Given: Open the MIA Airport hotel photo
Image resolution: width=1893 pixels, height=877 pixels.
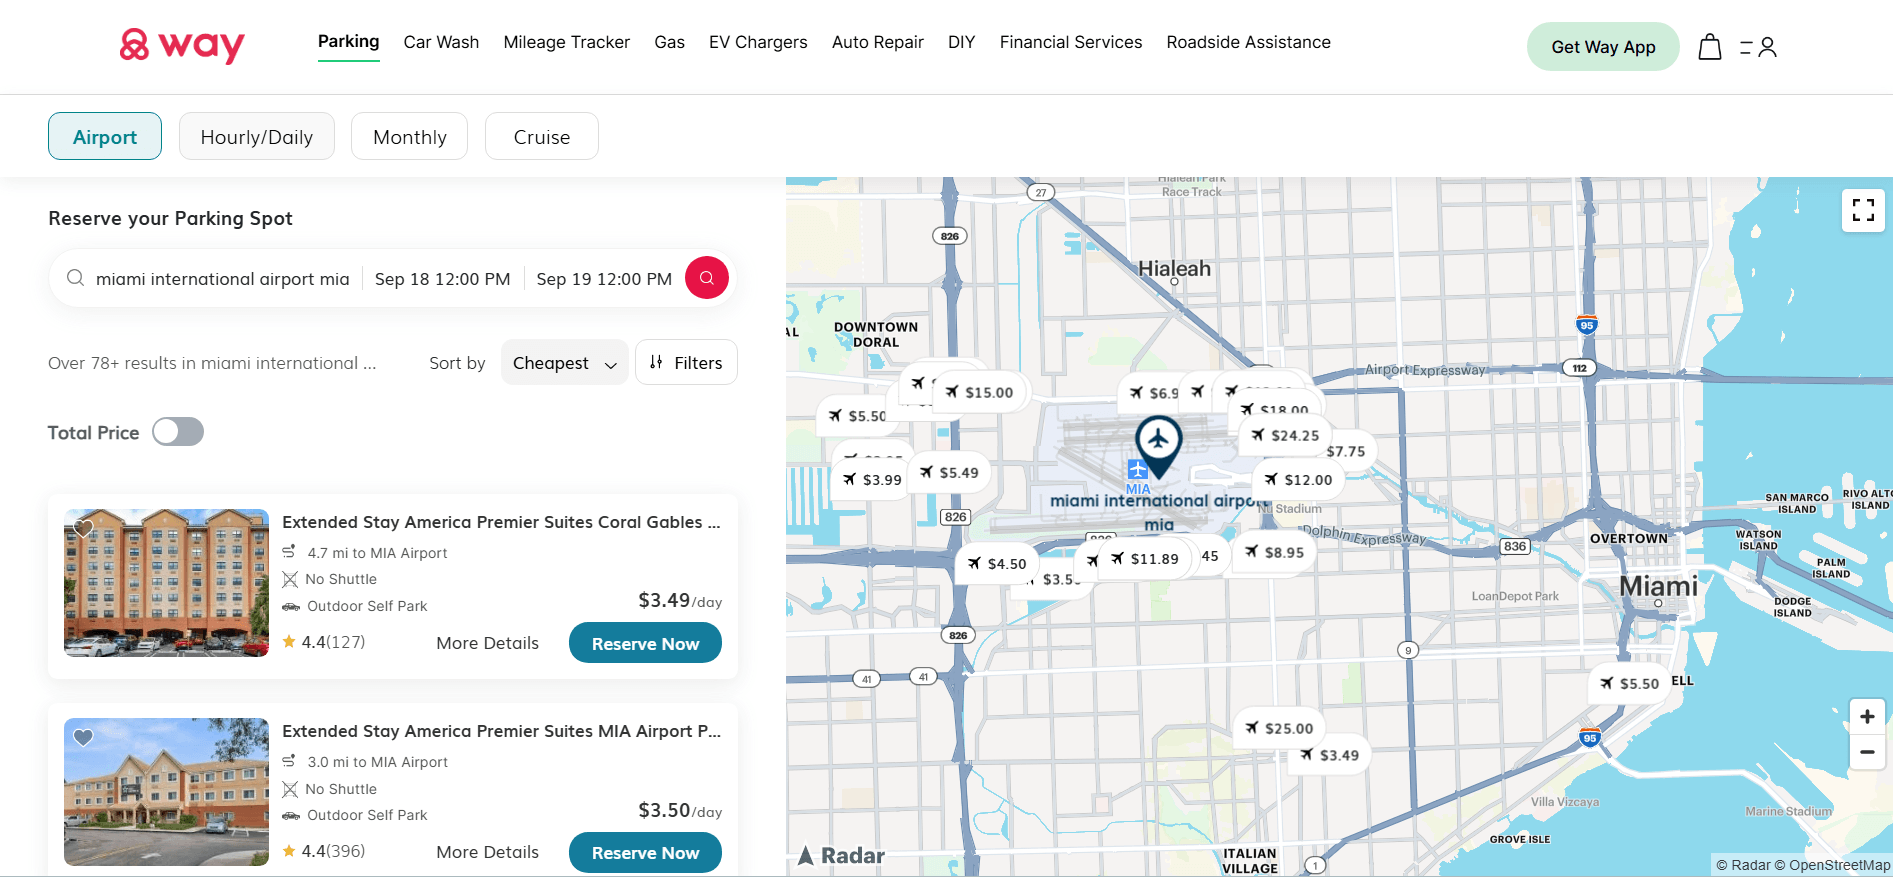Looking at the screenshot, I should [x=166, y=792].
